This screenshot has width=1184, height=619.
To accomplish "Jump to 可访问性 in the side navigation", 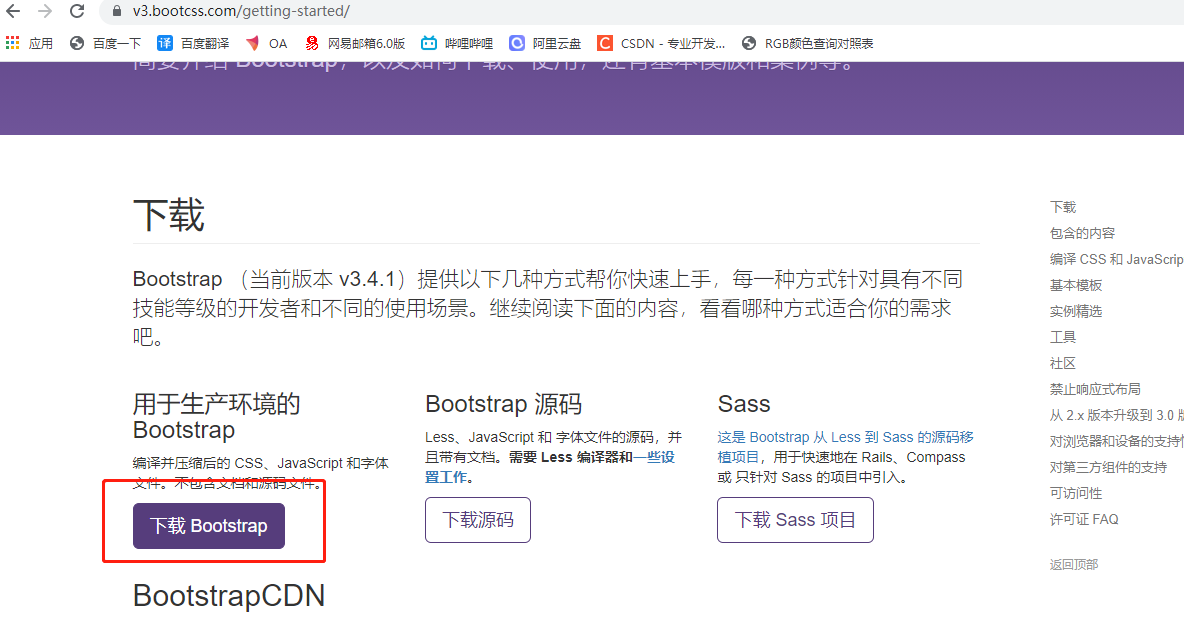I will tap(1076, 494).
